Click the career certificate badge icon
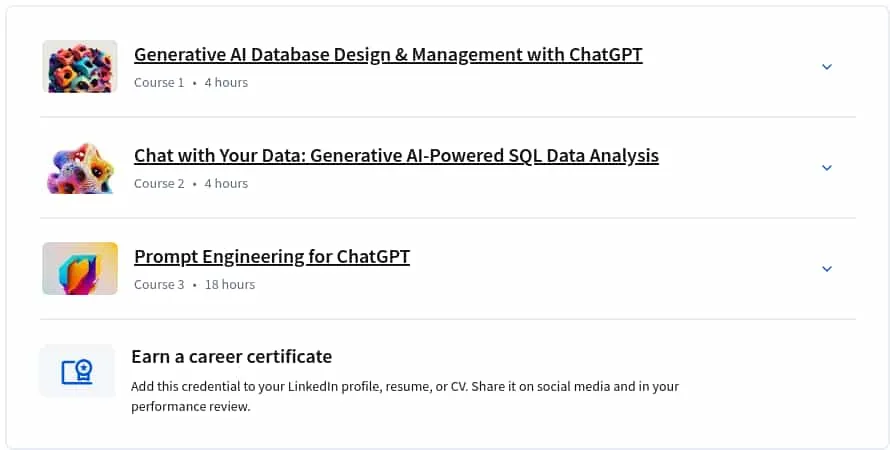890x450 pixels. point(77,371)
